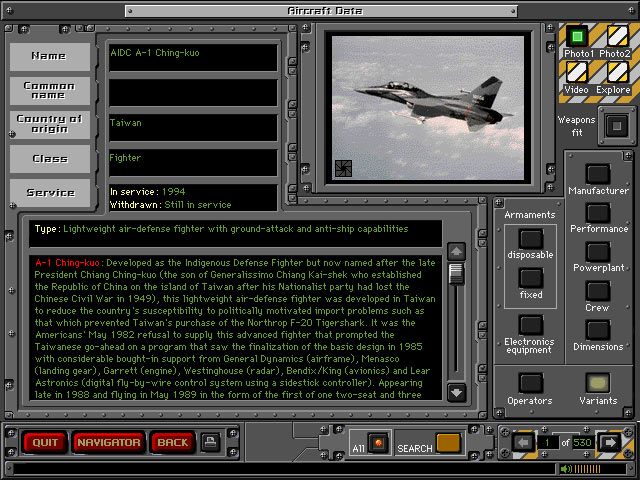
Task: Select the AIDC A-1 Ching-kuo name field
Action: point(193,58)
